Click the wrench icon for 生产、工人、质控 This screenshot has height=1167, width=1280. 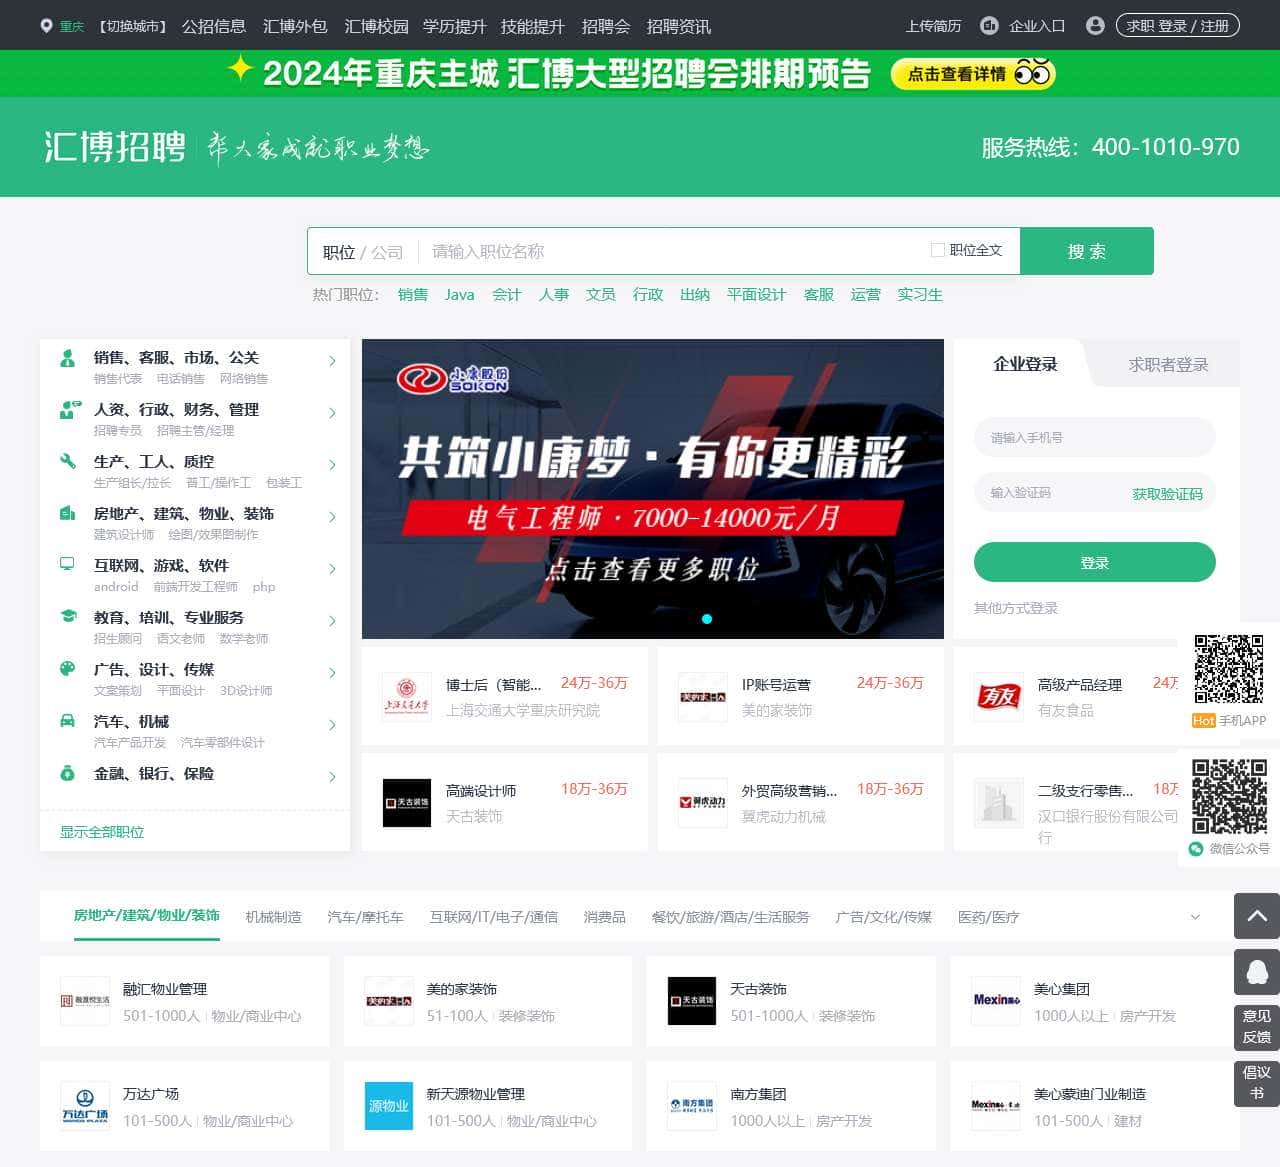[x=67, y=461]
